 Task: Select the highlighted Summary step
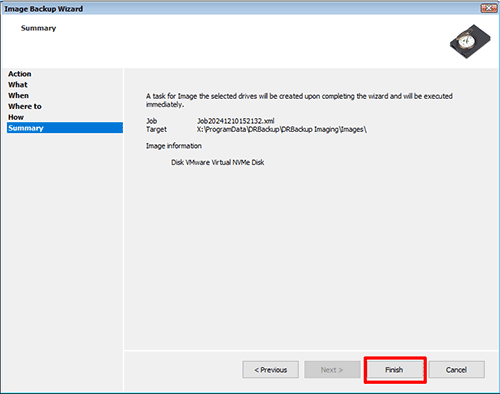65,128
